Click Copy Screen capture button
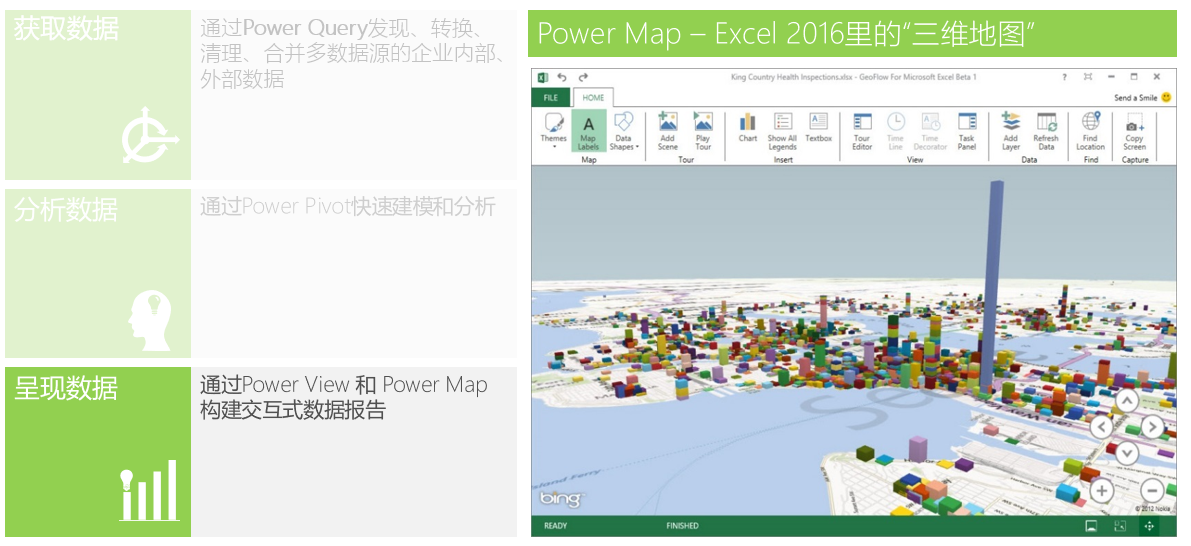This screenshot has height=546, width=1191. [x=1134, y=130]
